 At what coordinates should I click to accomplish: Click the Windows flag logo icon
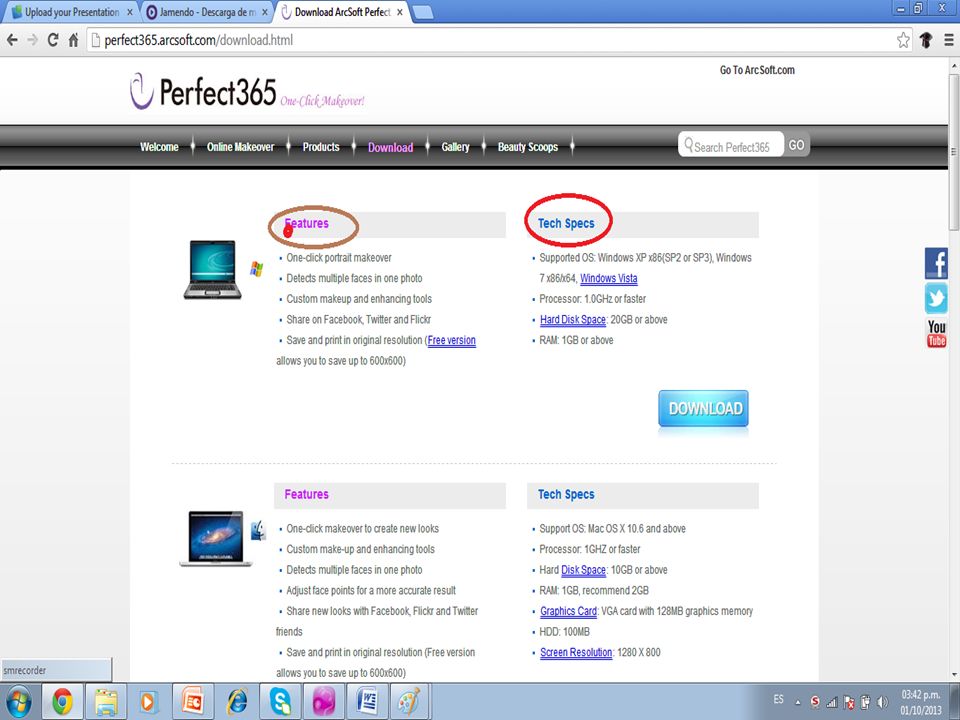[x=257, y=269]
